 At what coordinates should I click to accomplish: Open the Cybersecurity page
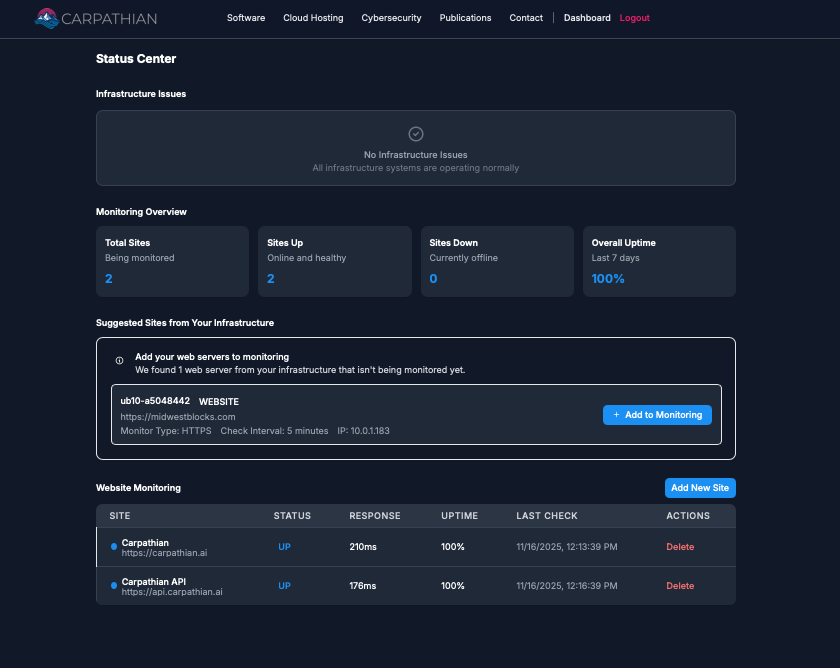click(391, 17)
